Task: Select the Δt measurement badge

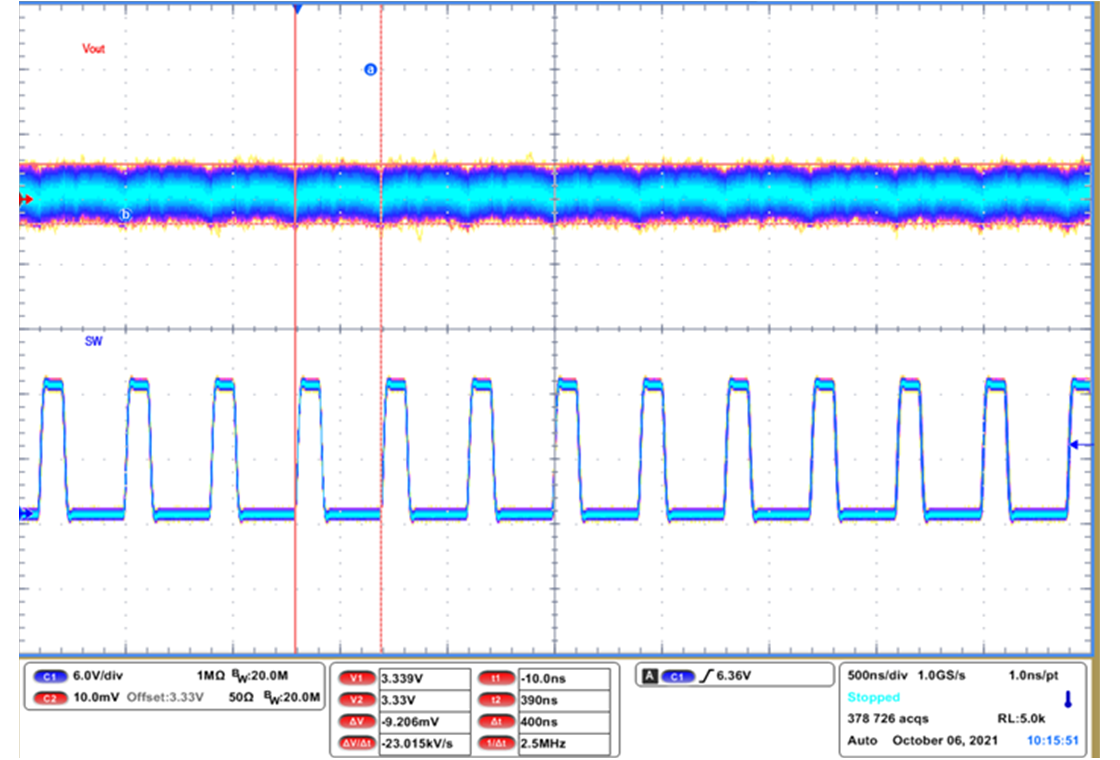Action: [x=494, y=722]
